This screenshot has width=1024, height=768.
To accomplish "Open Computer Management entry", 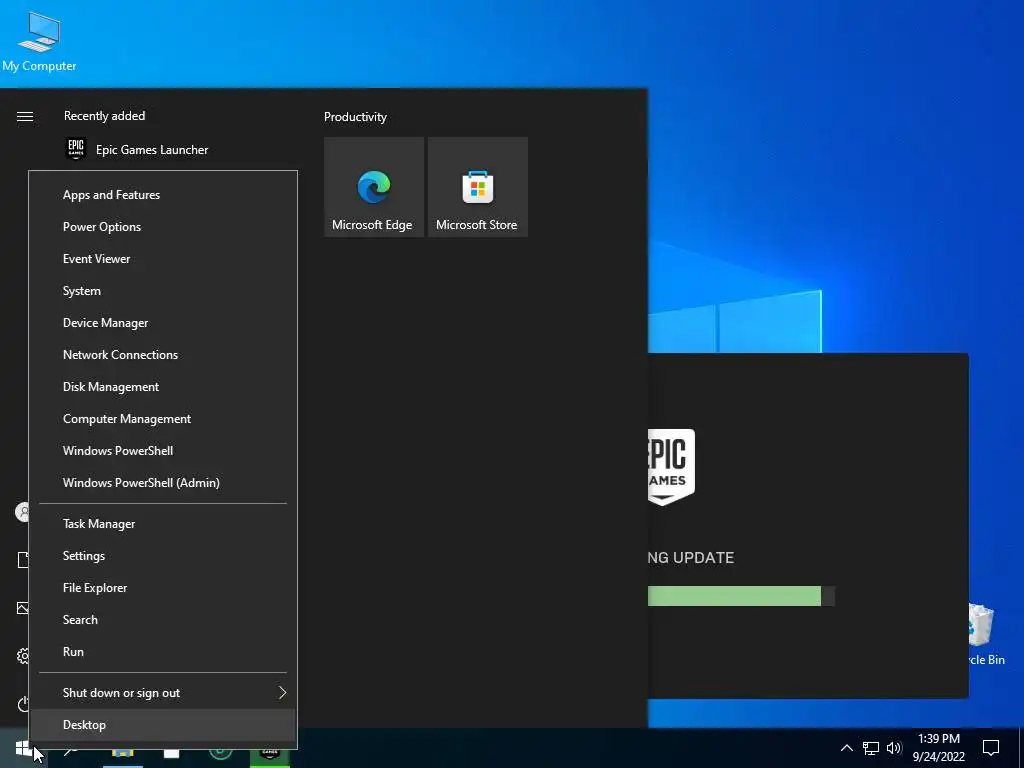I will [163, 419].
